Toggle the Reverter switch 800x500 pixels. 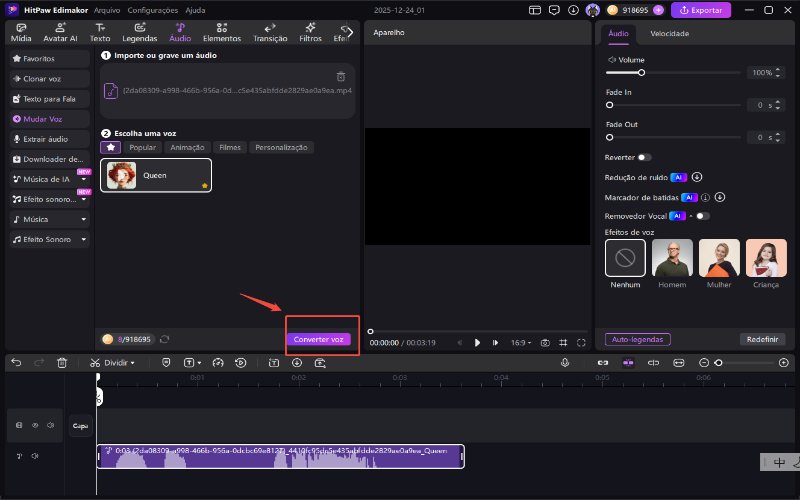coord(643,157)
